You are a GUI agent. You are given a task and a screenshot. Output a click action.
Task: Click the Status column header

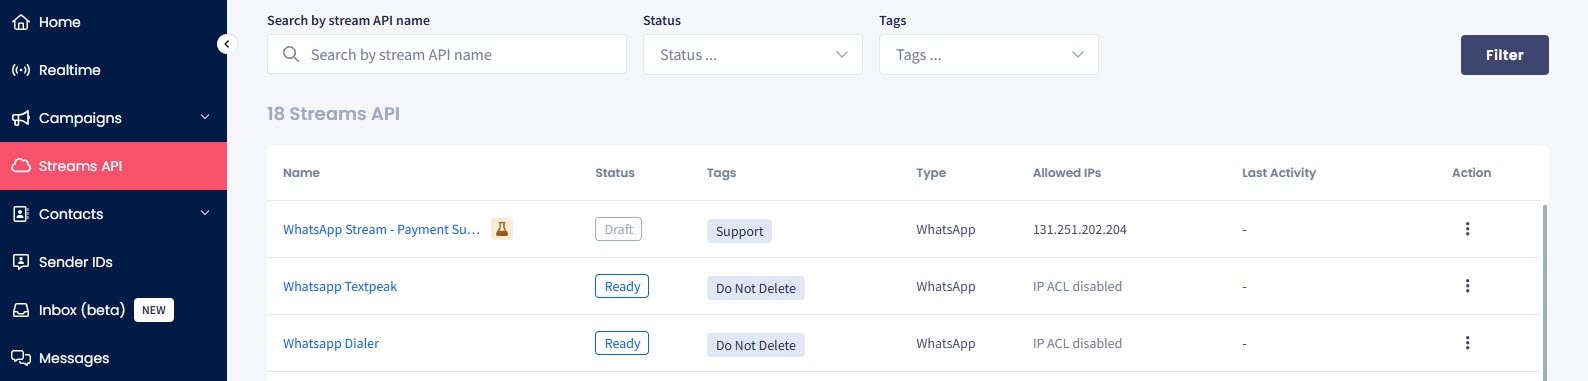tap(615, 173)
